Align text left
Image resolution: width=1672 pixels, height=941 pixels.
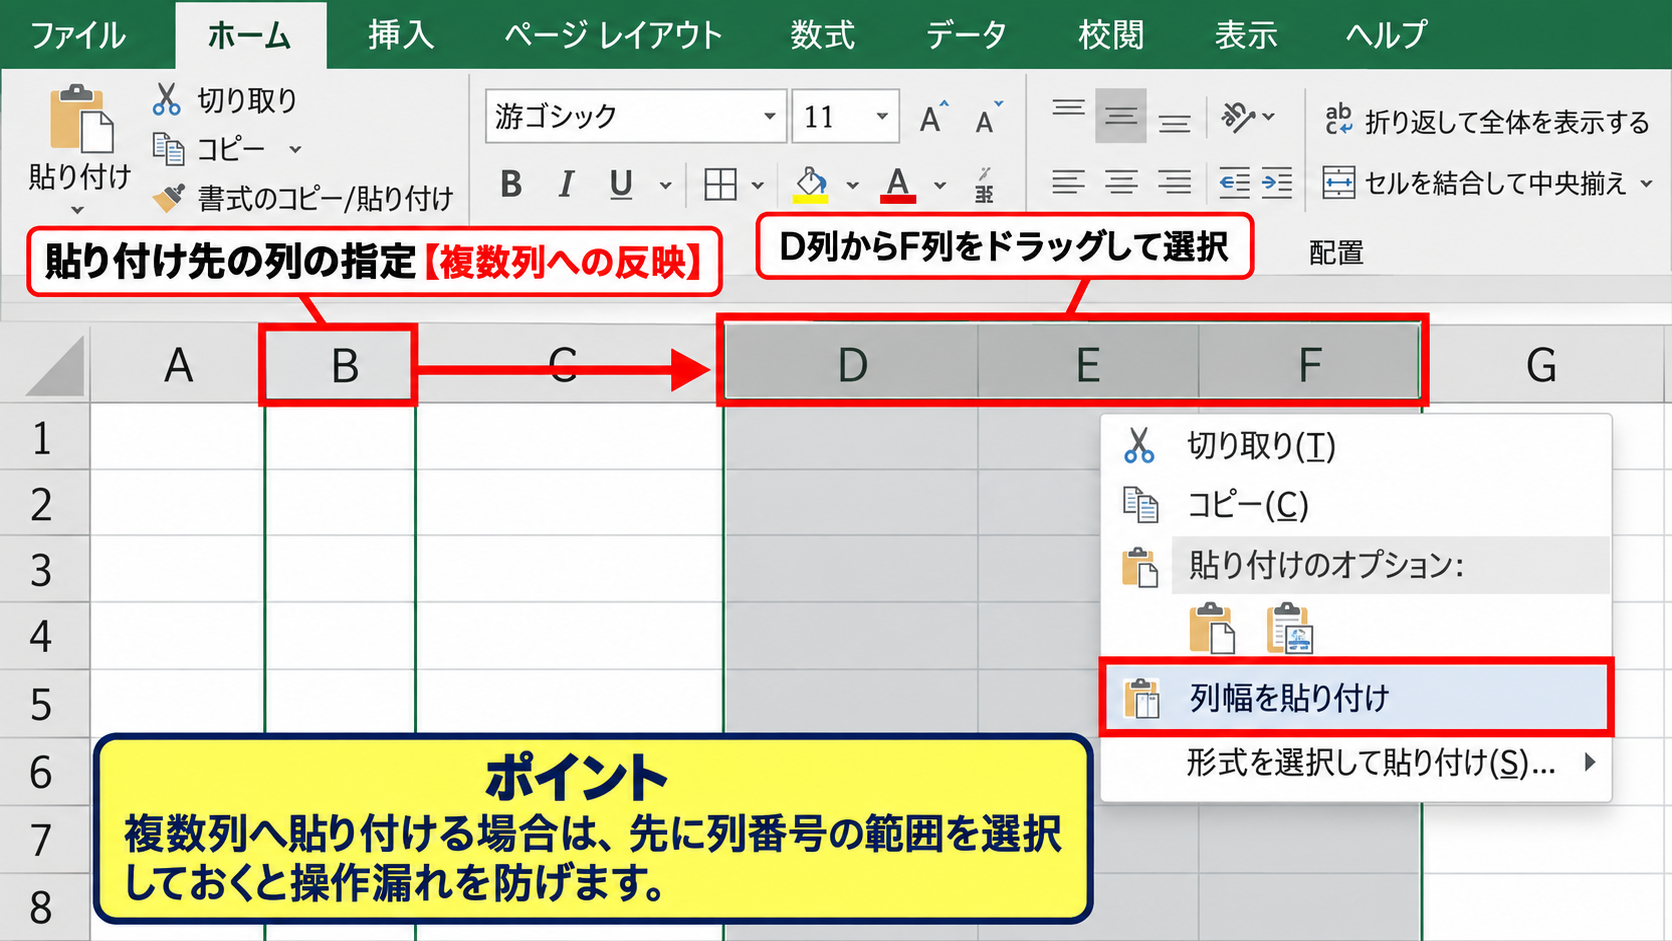pyautogui.click(x=1068, y=183)
